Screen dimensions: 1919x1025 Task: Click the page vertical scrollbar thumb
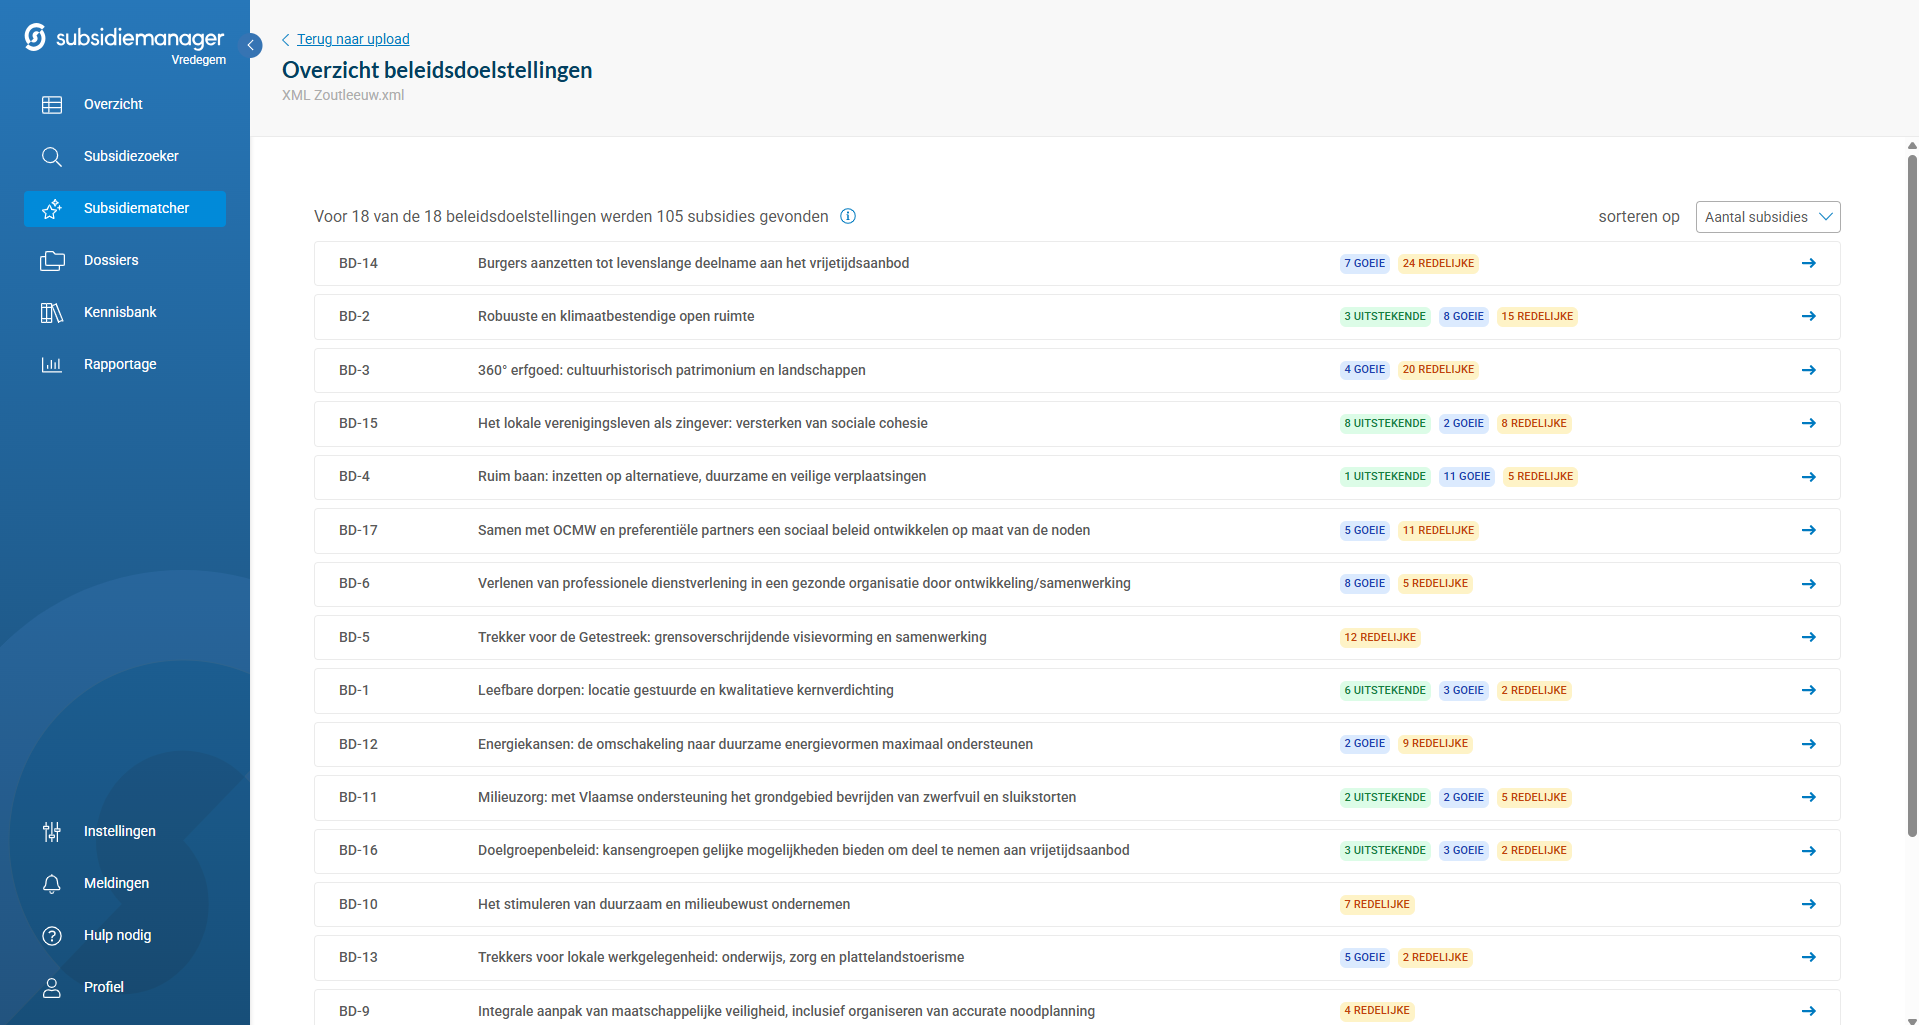(1912, 495)
